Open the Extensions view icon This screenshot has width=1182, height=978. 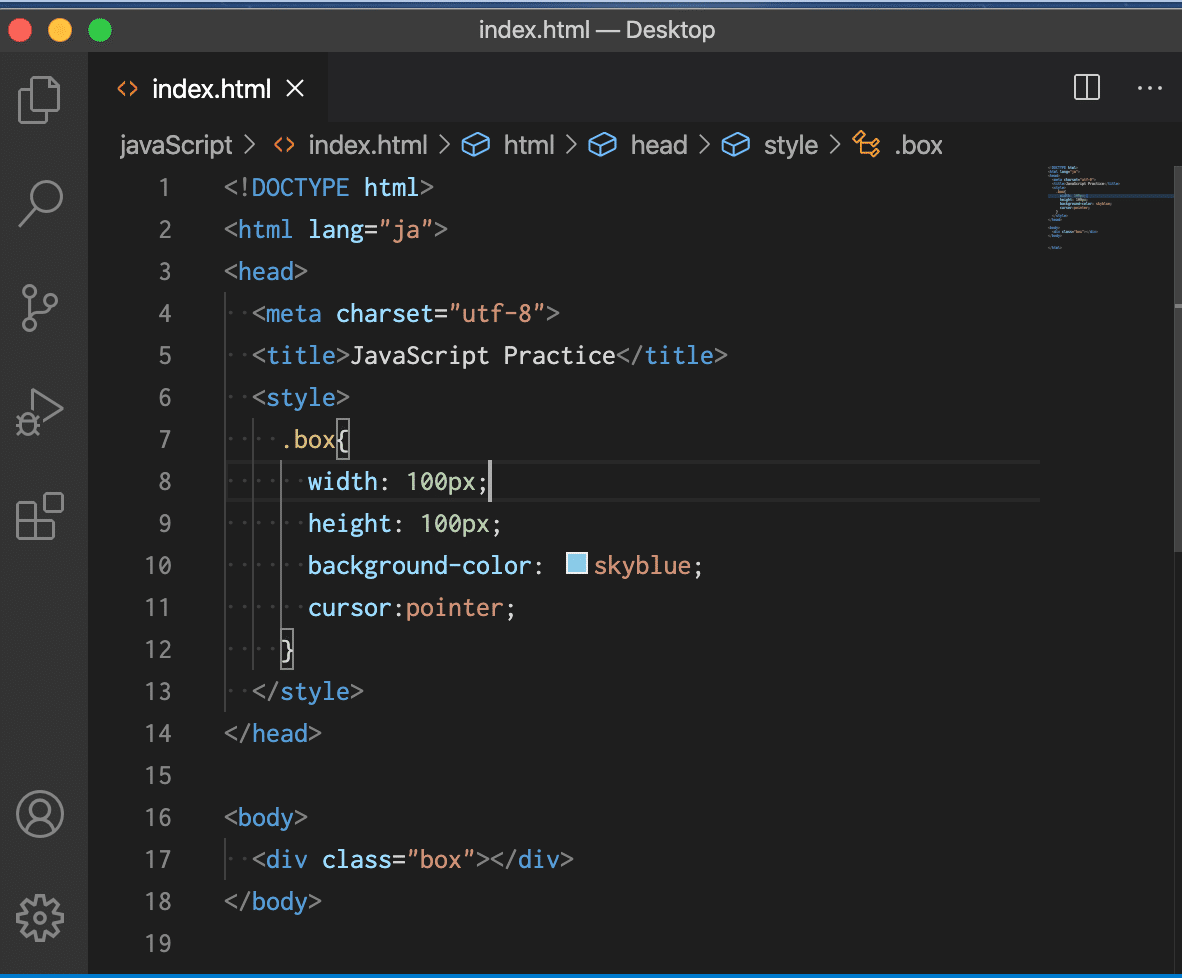click(x=39, y=516)
